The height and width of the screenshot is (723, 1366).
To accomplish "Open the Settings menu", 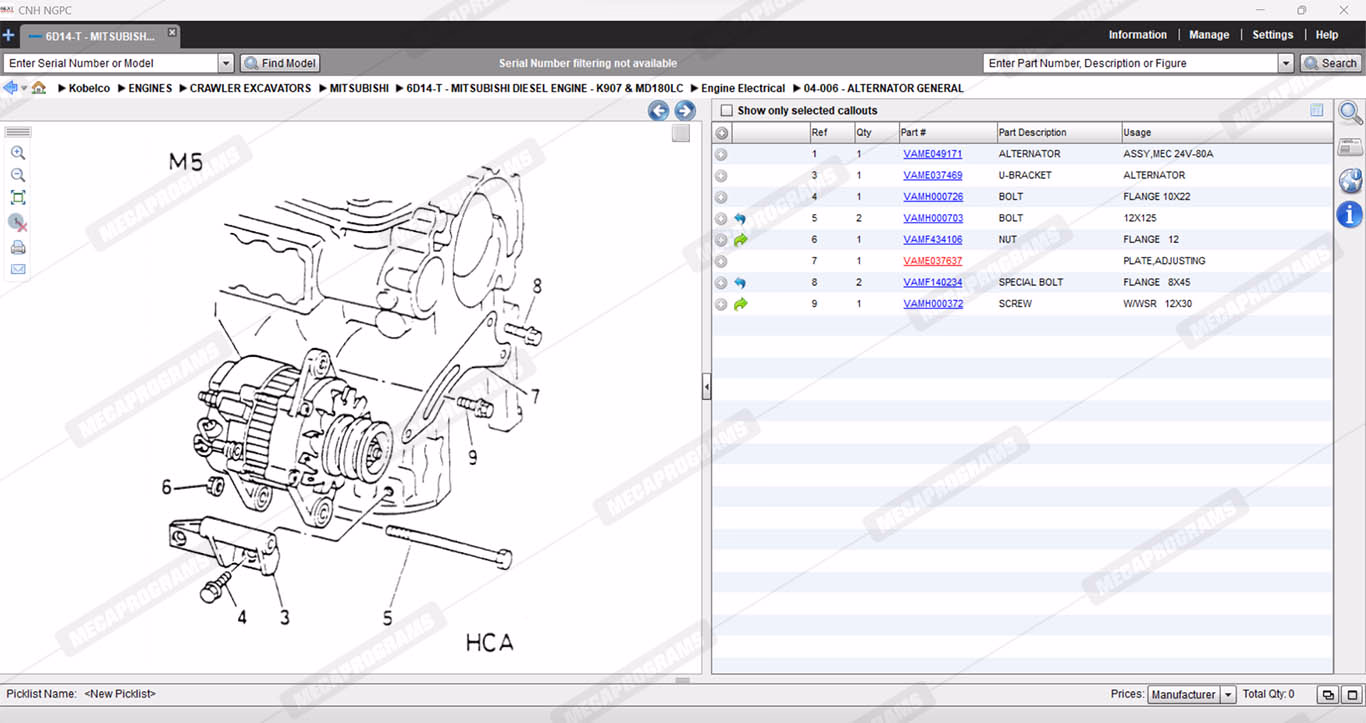I will coord(1272,35).
